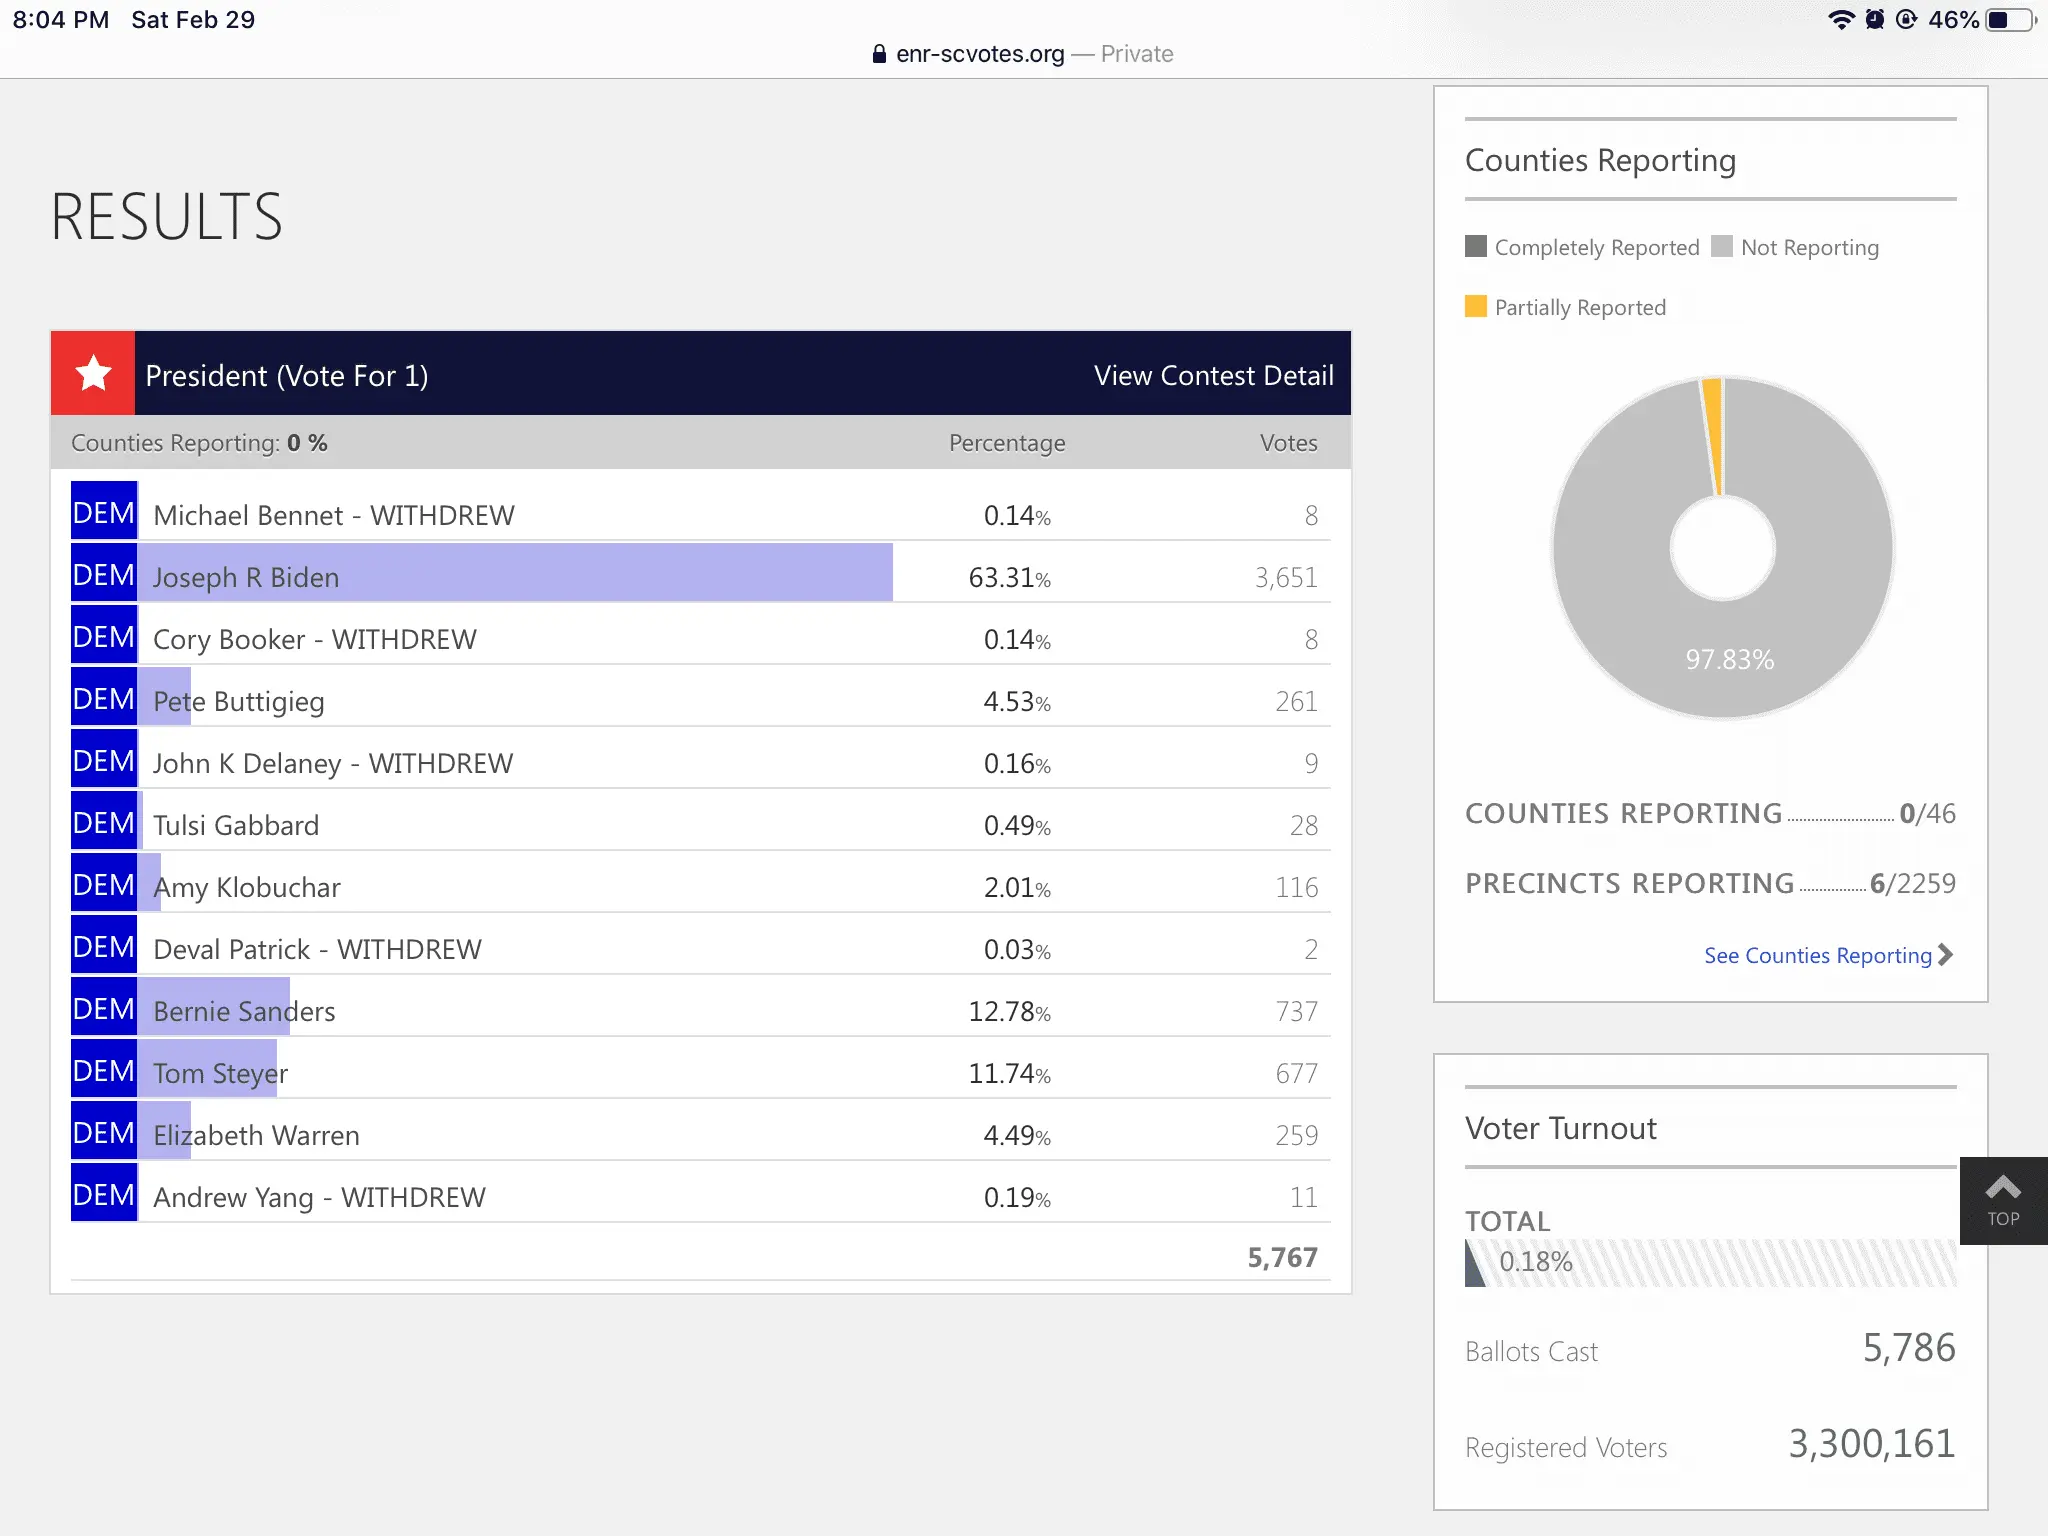
Task: Tap the Wi-Fi status icon
Action: point(1840,20)
